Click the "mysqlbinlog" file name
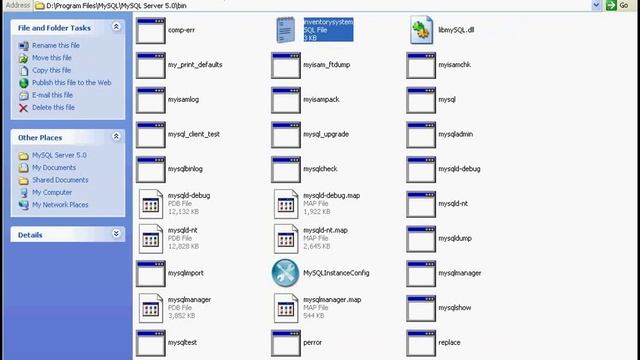Screen dimensions: 640x360 185,169
